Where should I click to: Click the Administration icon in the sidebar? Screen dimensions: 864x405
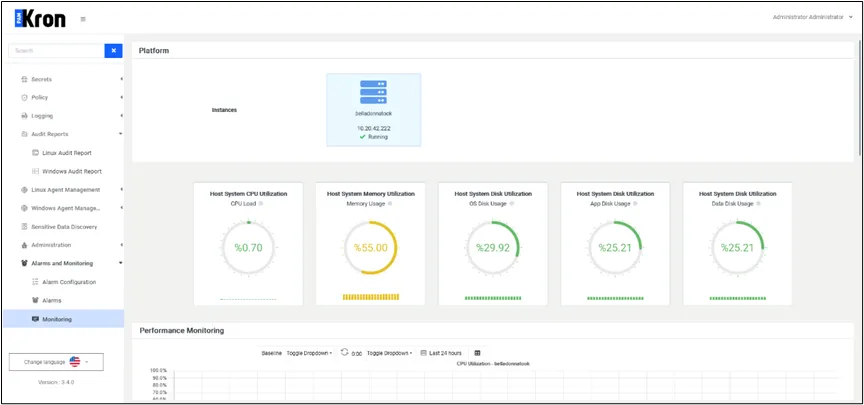click(24, 245)
